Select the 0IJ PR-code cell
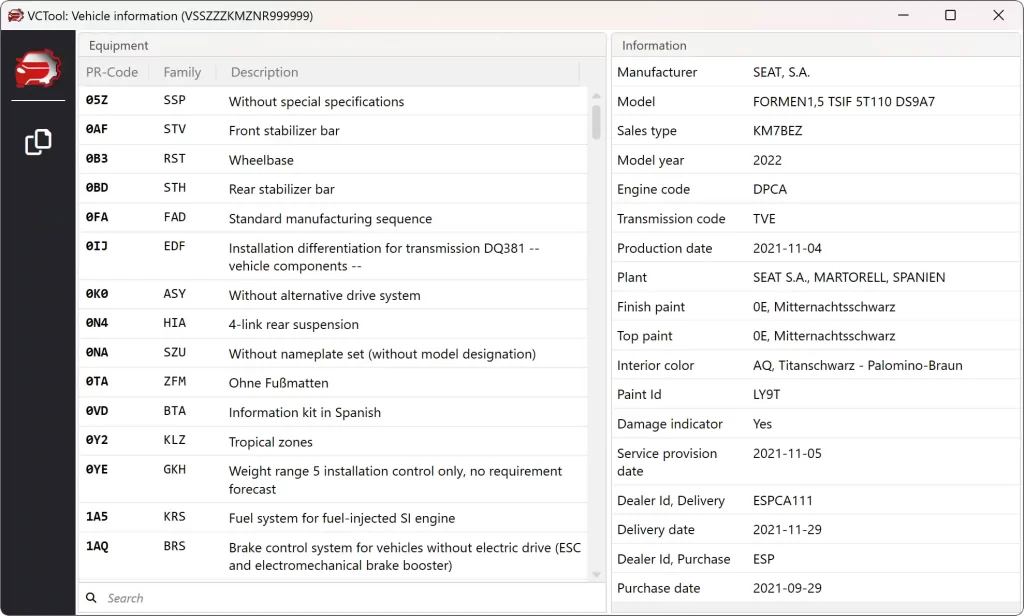This screenshot has width=1024, height=616. click(x=97, y=246)
